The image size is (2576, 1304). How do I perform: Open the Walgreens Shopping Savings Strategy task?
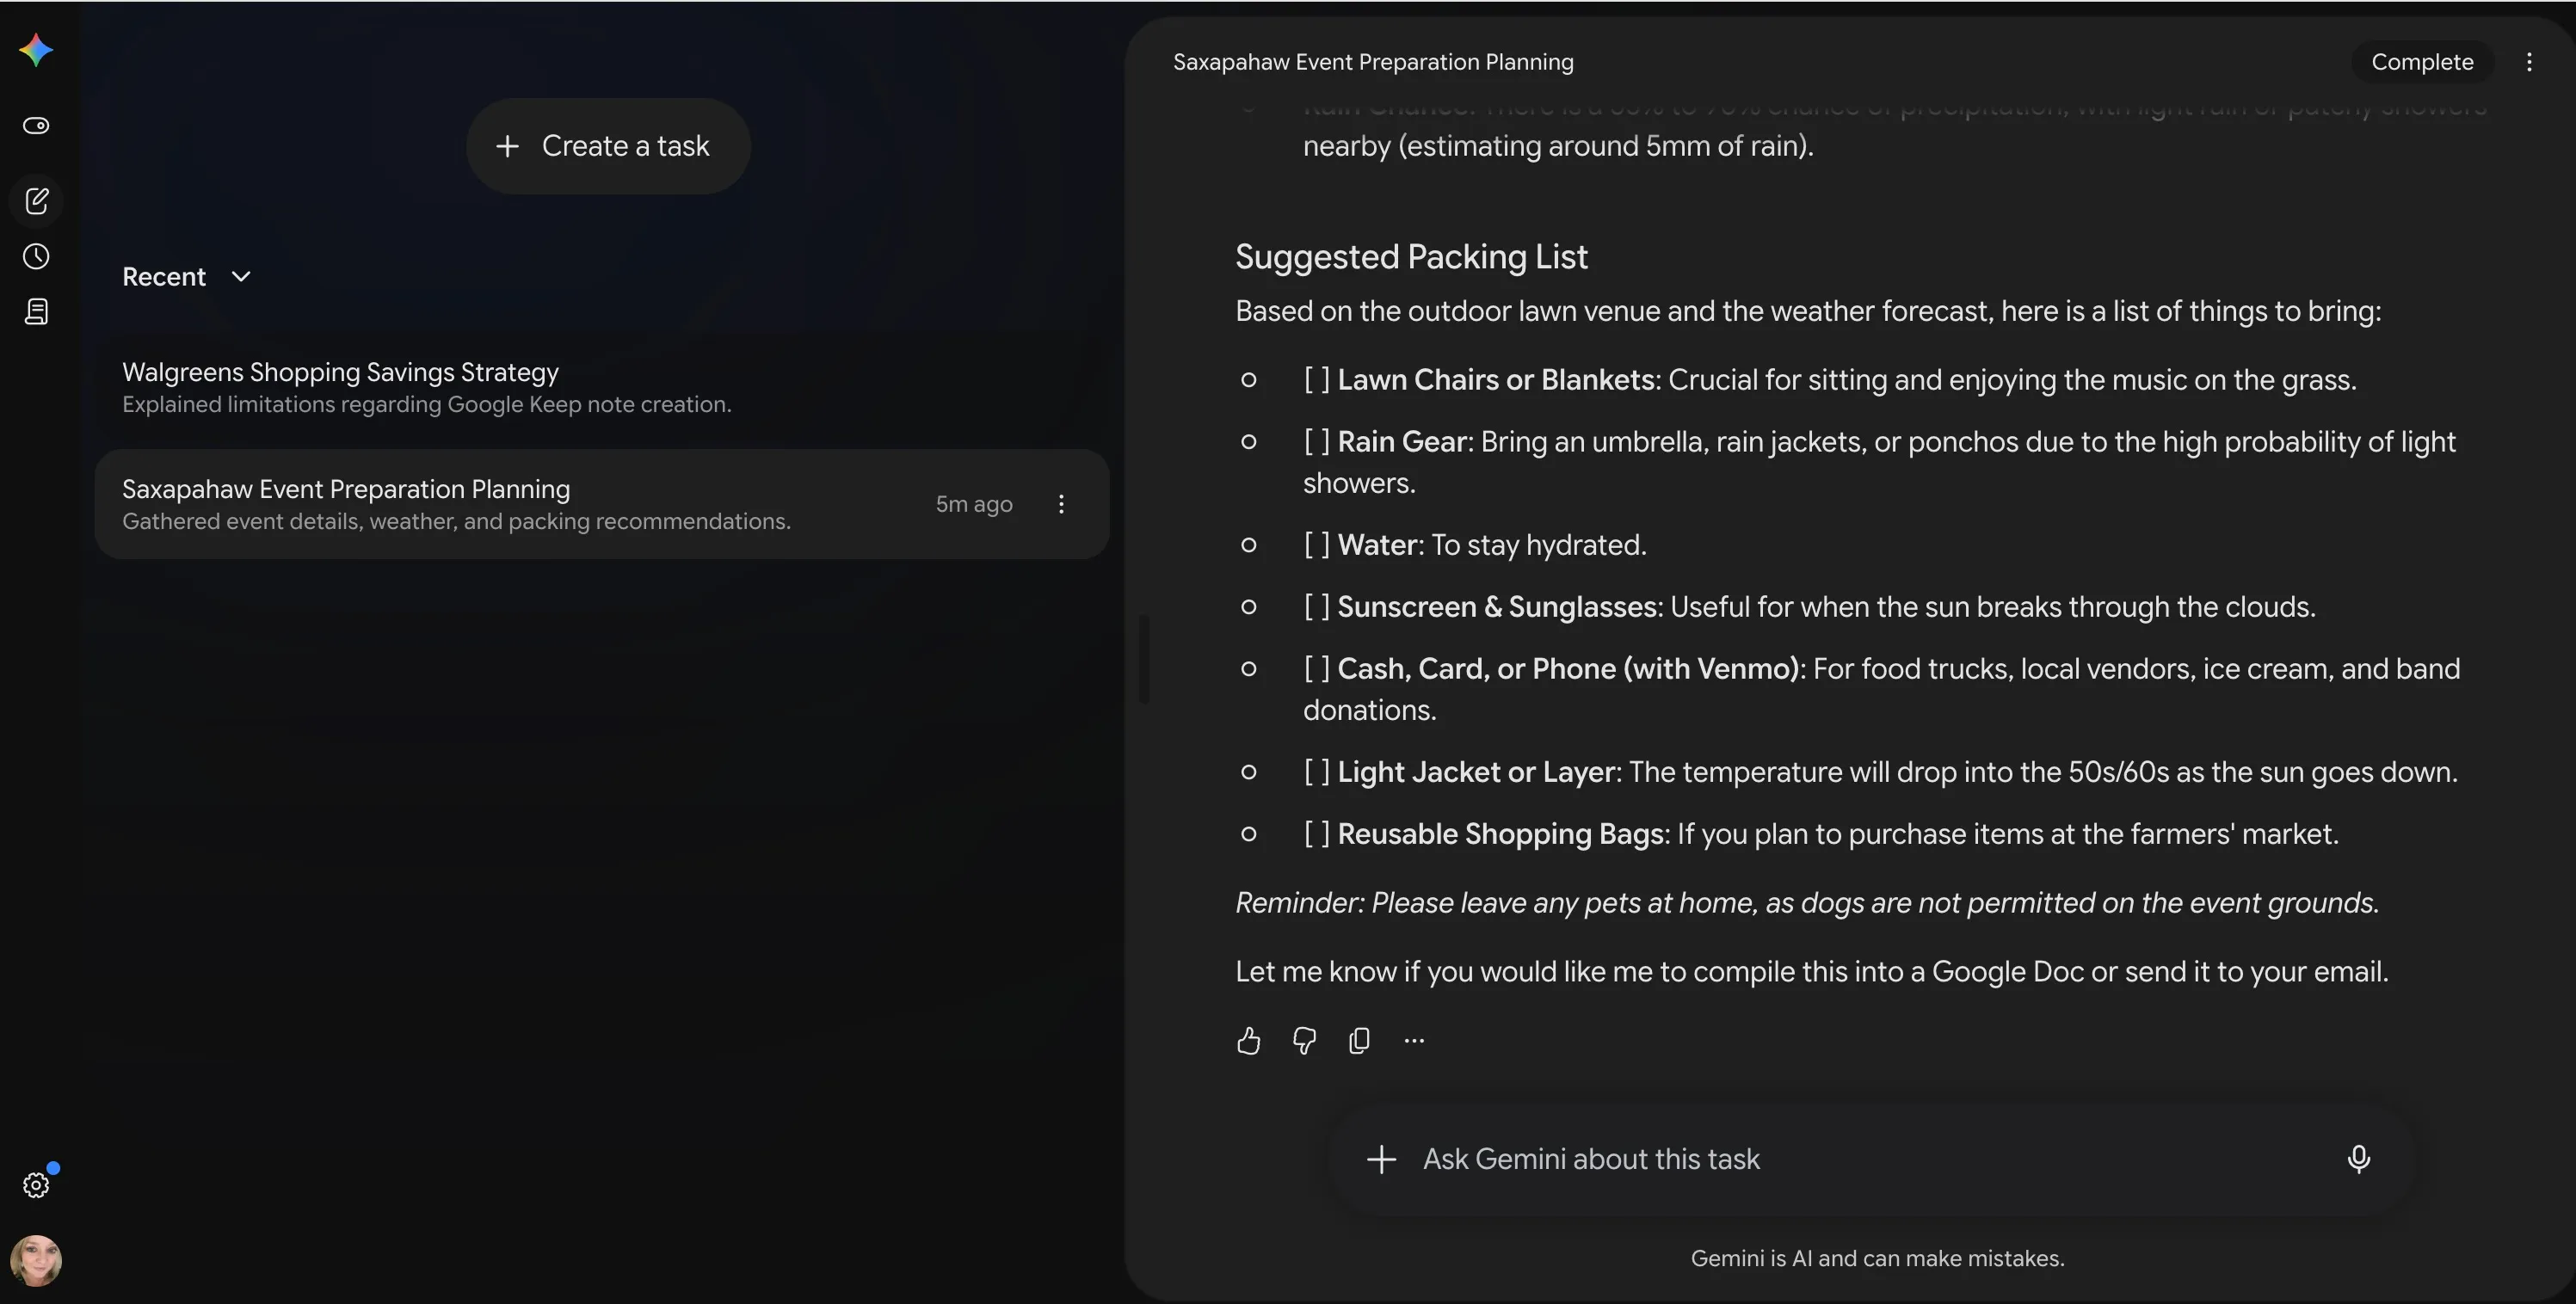pyautogui.click(x=602, y=388)
